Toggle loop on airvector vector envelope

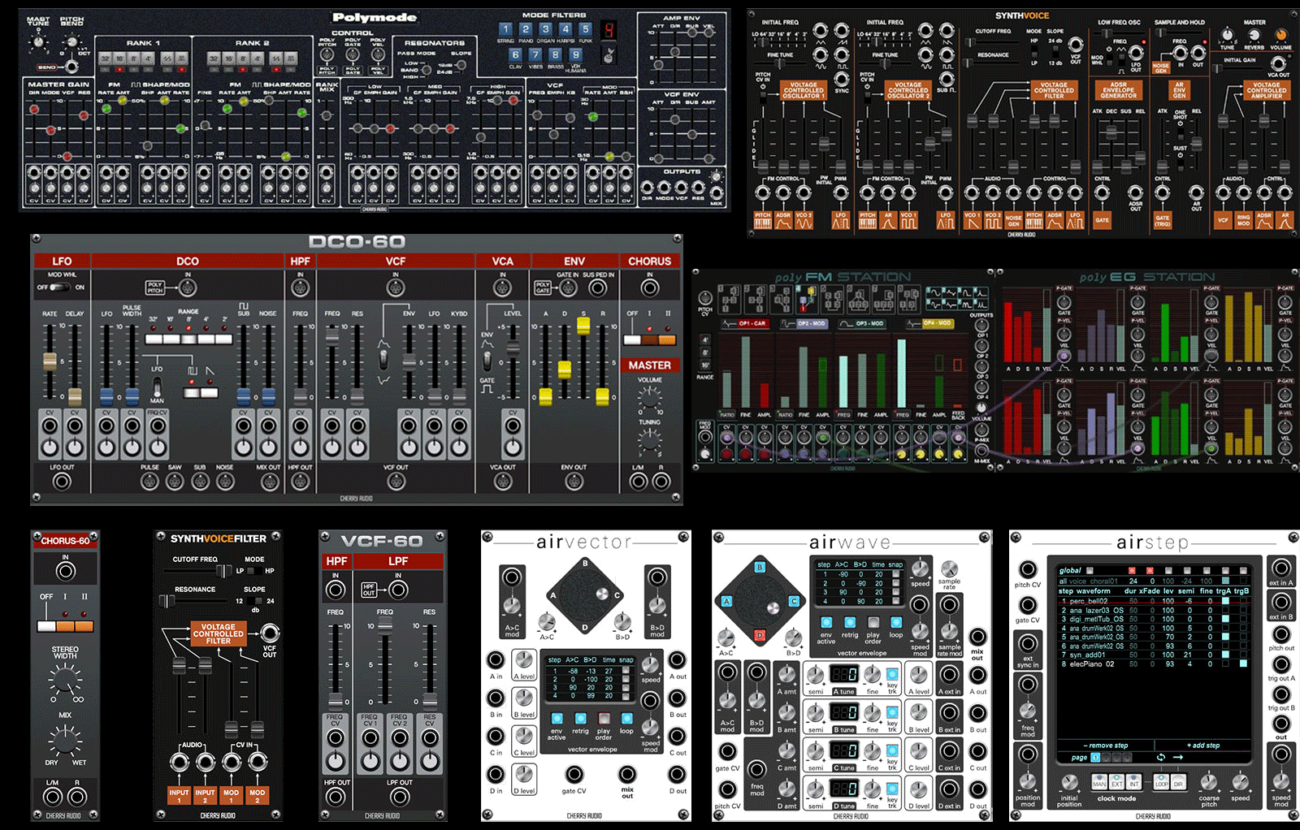click(627, 719)
